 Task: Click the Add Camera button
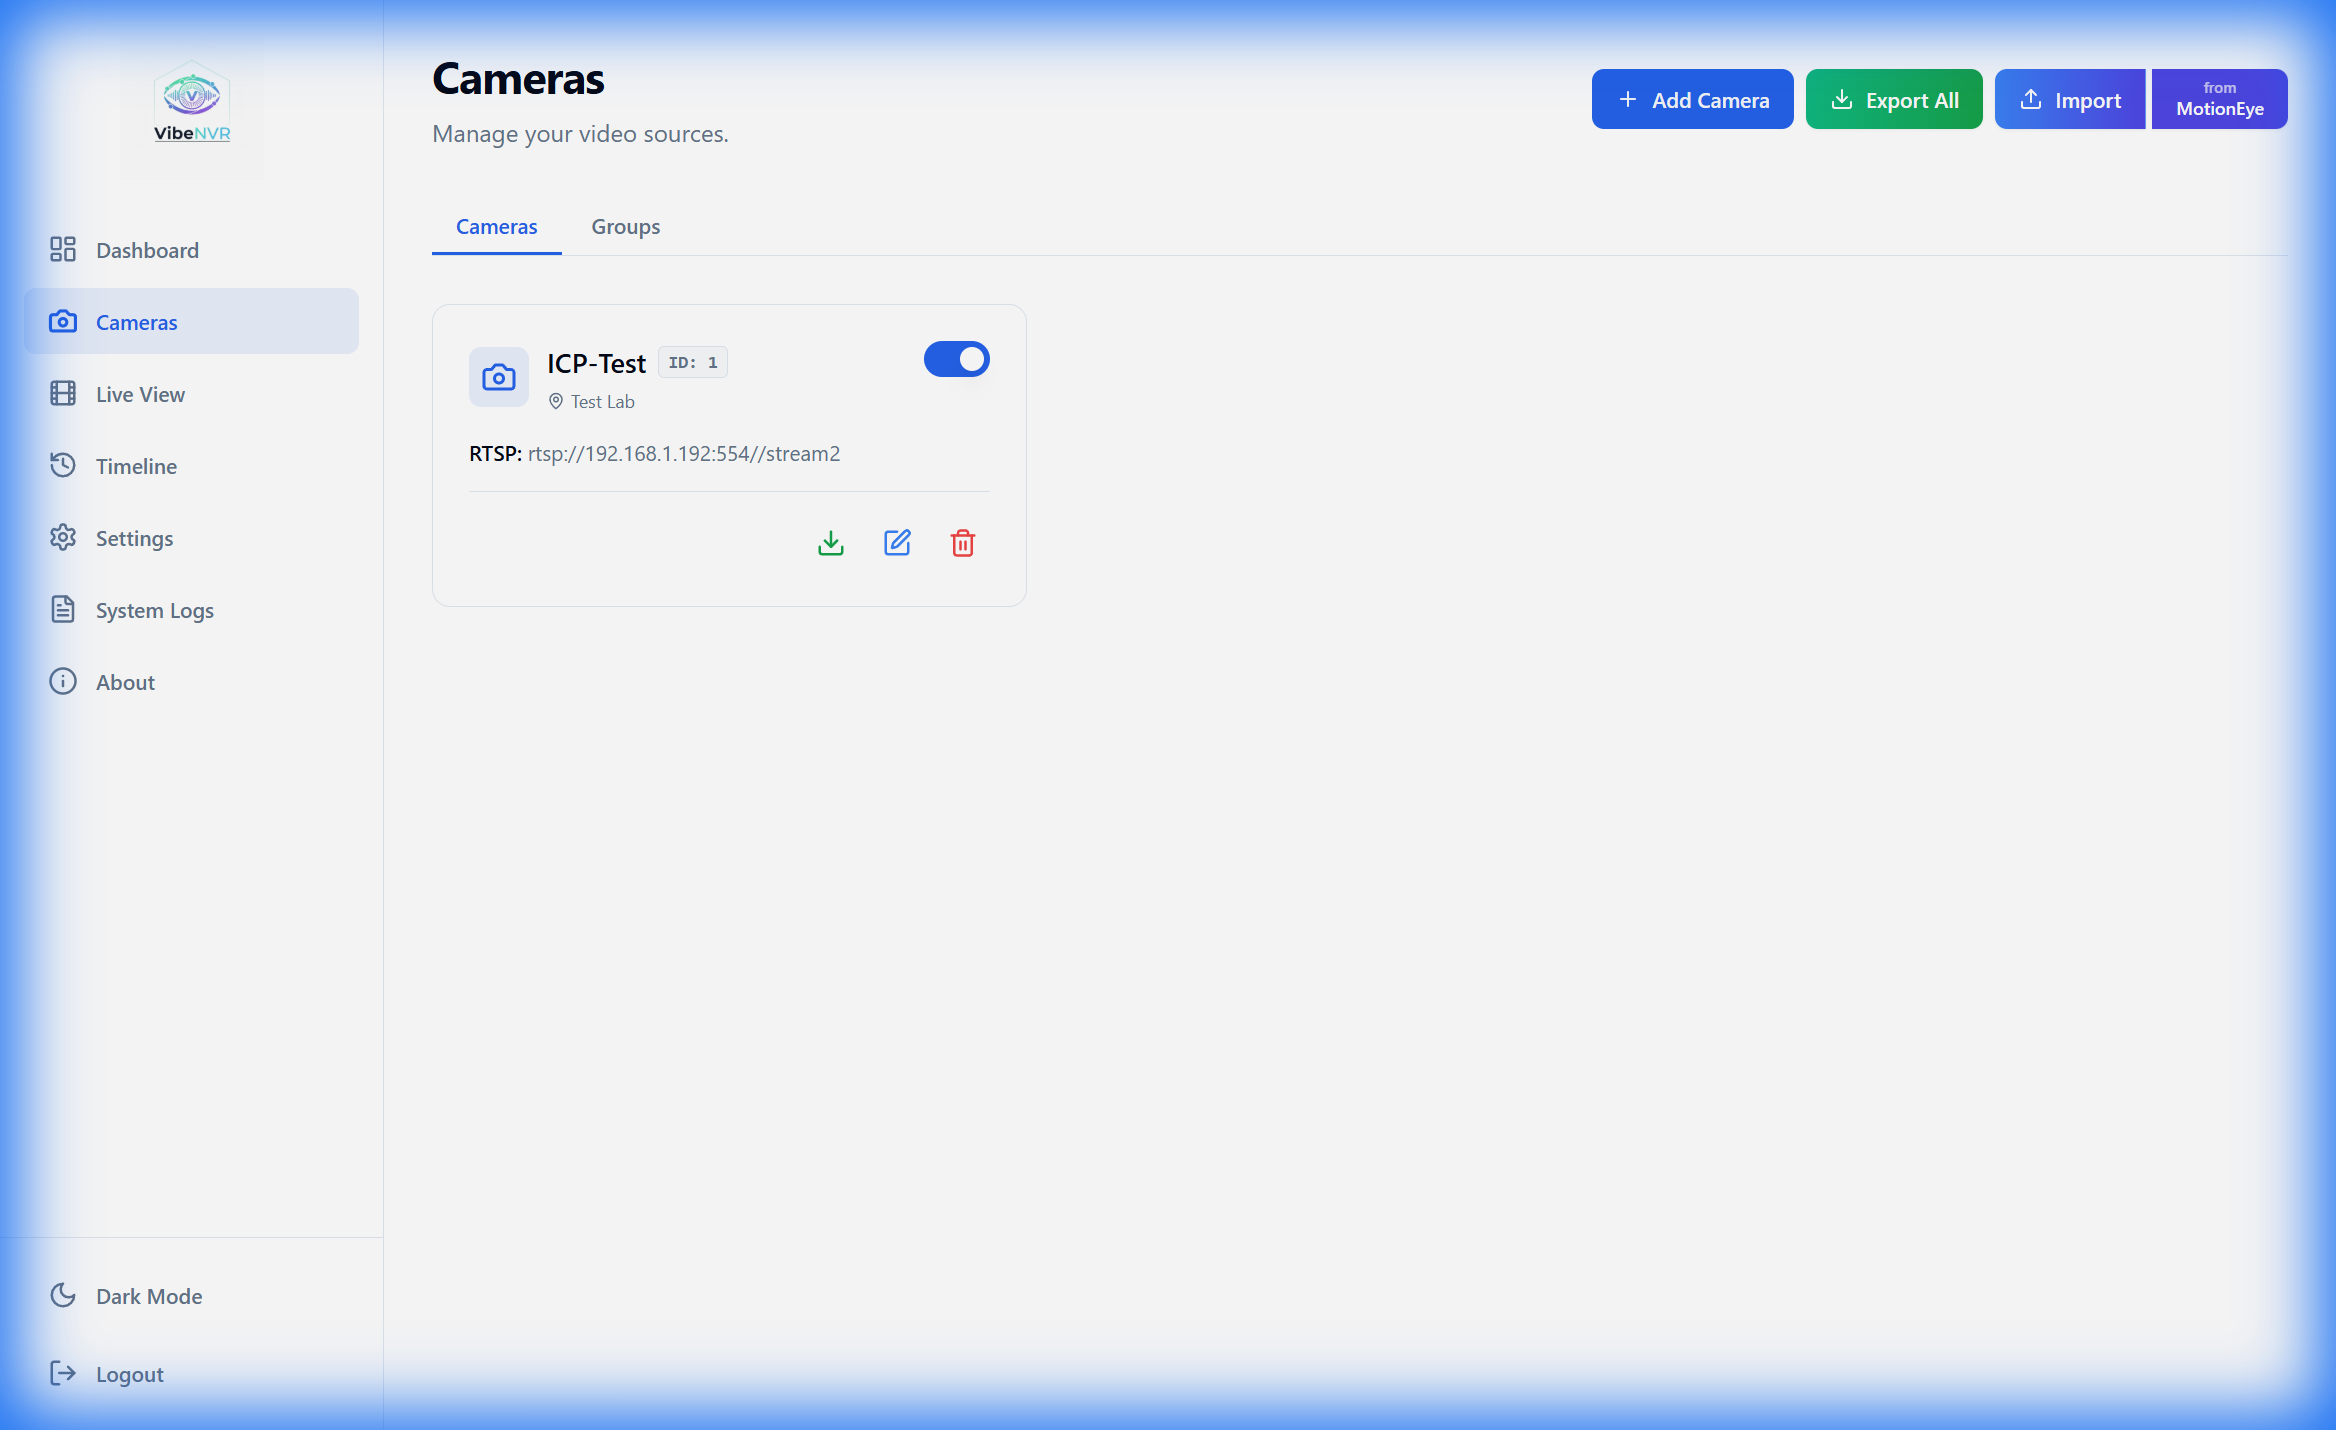tap(1692, 99)
